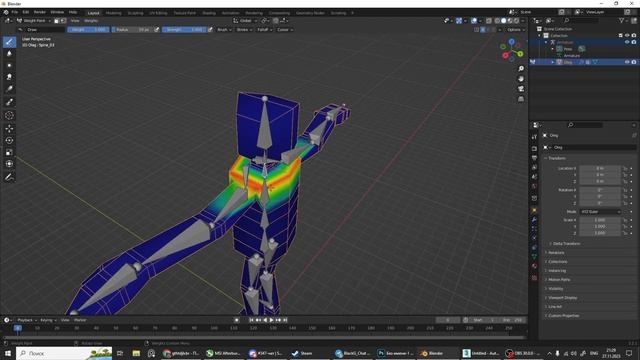Select the Sample Weight eyedropper tool
This screenshot has width=640, height=360.
[x=9, y=102]
